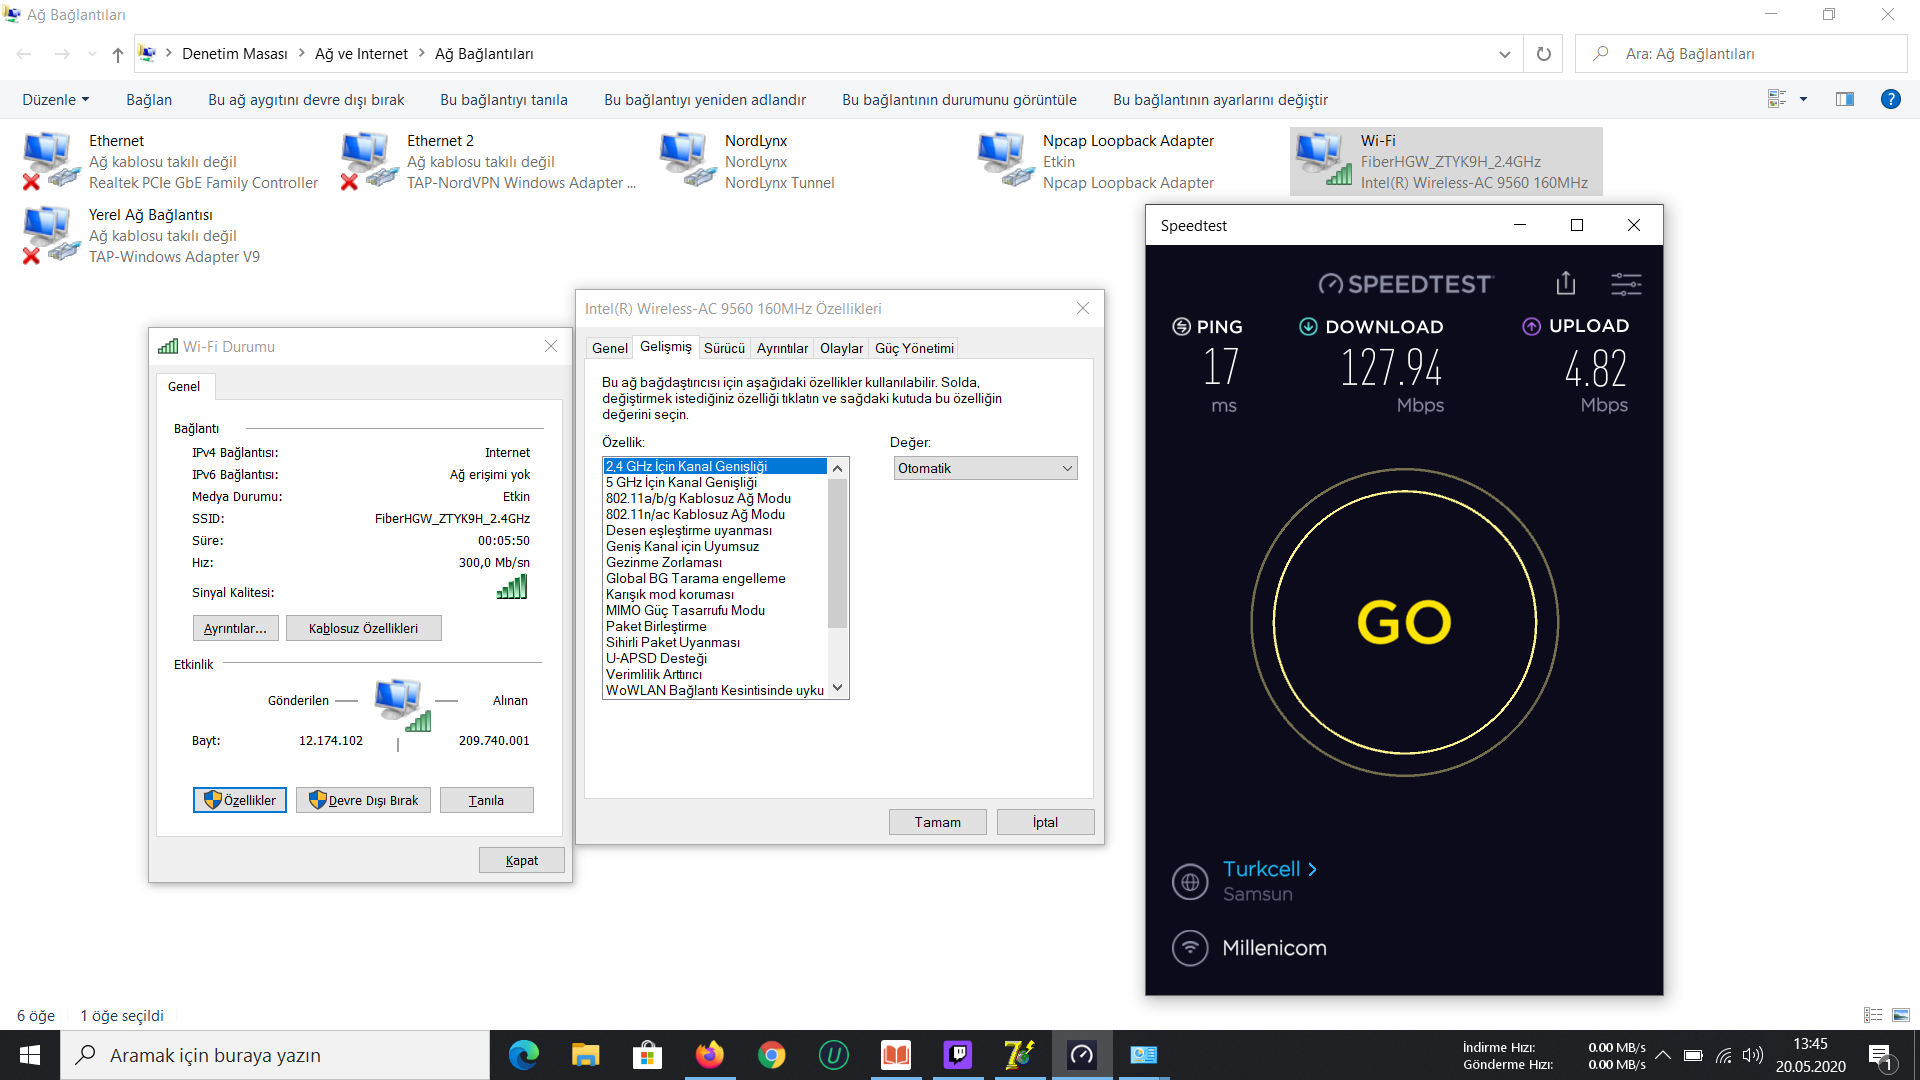
Task: Open Twitch from taskbar
Action: click(x=957, y=1055)
